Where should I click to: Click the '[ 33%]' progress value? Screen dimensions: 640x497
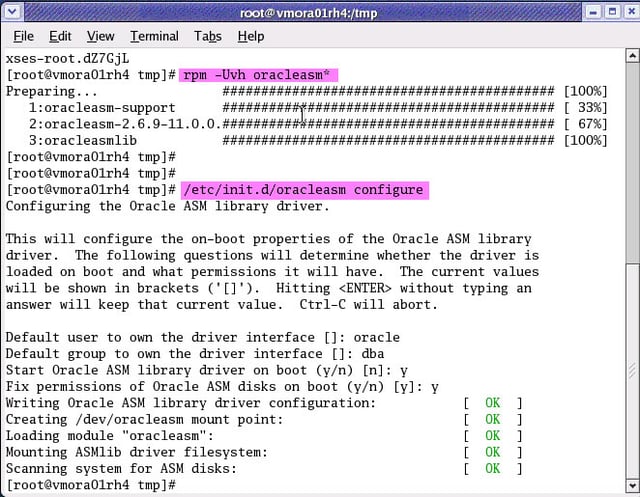(x=585, y=108)
